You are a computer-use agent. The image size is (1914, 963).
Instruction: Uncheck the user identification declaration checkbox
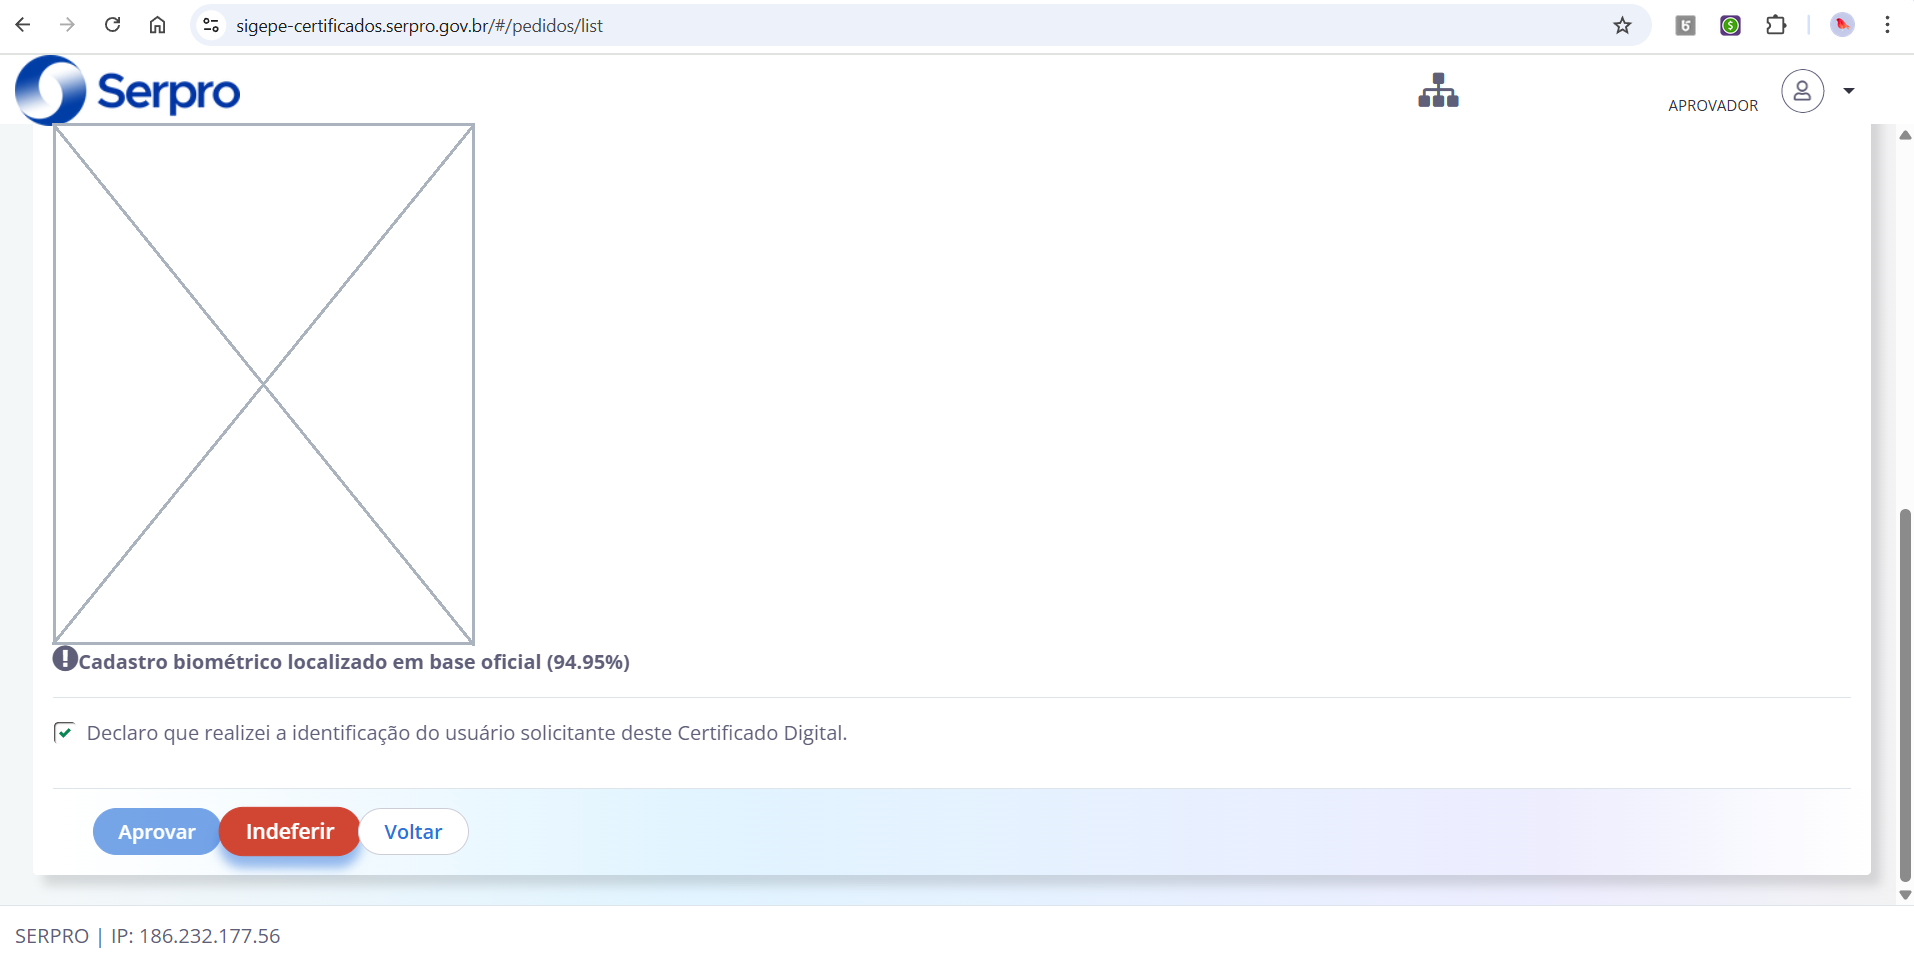64,733
